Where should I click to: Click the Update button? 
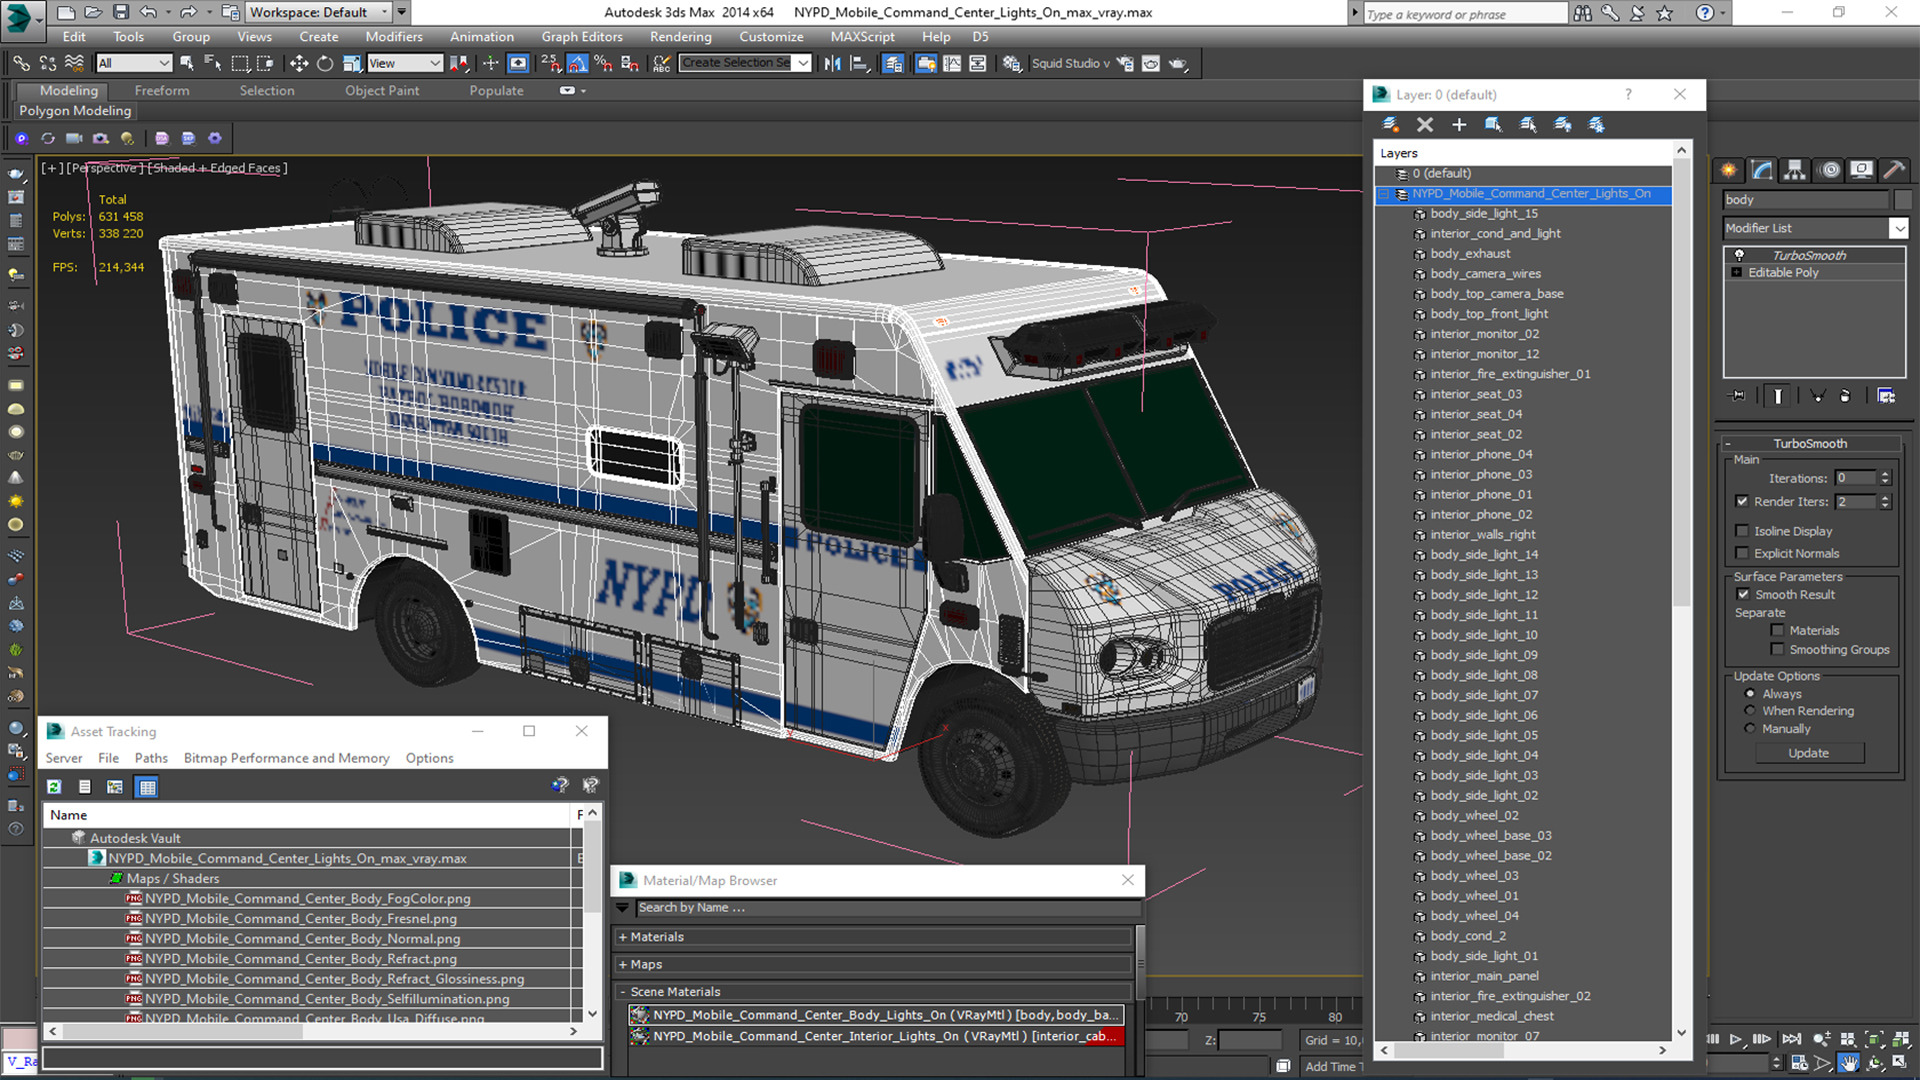(x=1809, y=753)
